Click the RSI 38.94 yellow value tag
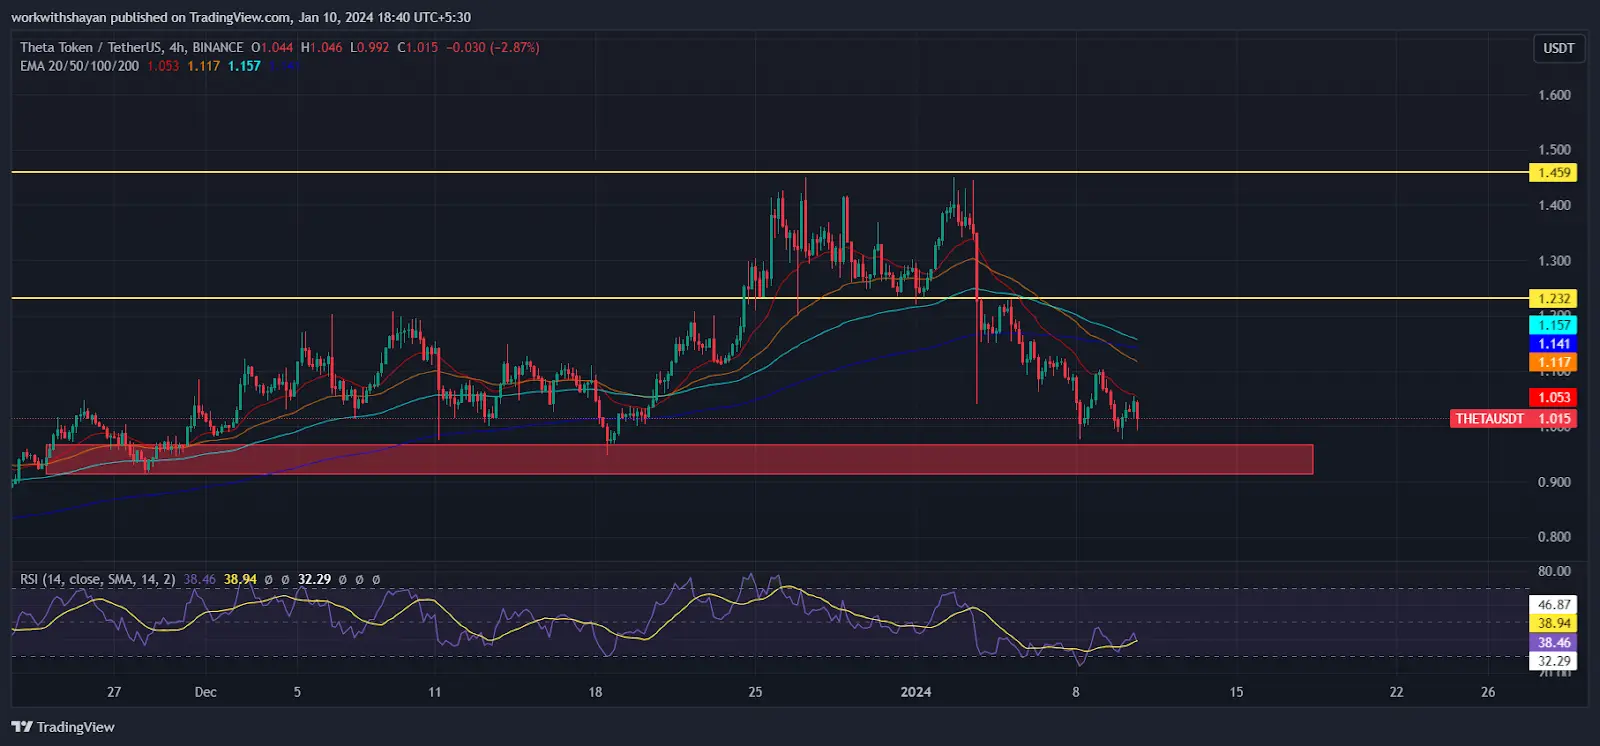This screenshot has width=1600, height=746. point(1553,623)
